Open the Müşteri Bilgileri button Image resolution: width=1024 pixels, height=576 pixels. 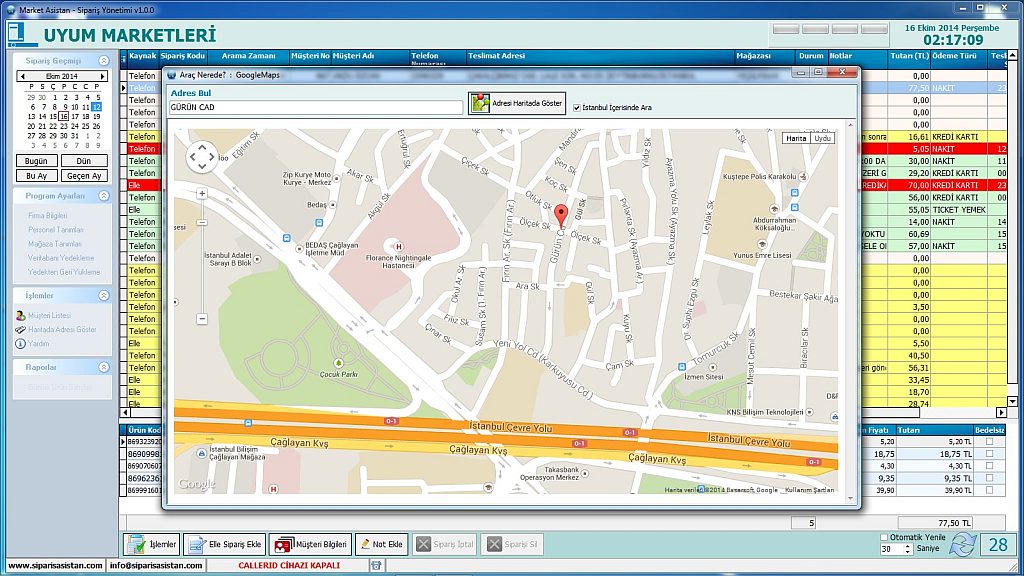coord(310,544)
